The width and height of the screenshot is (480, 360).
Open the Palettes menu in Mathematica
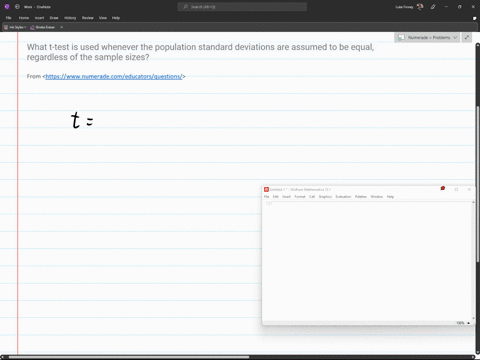[361, 197]
